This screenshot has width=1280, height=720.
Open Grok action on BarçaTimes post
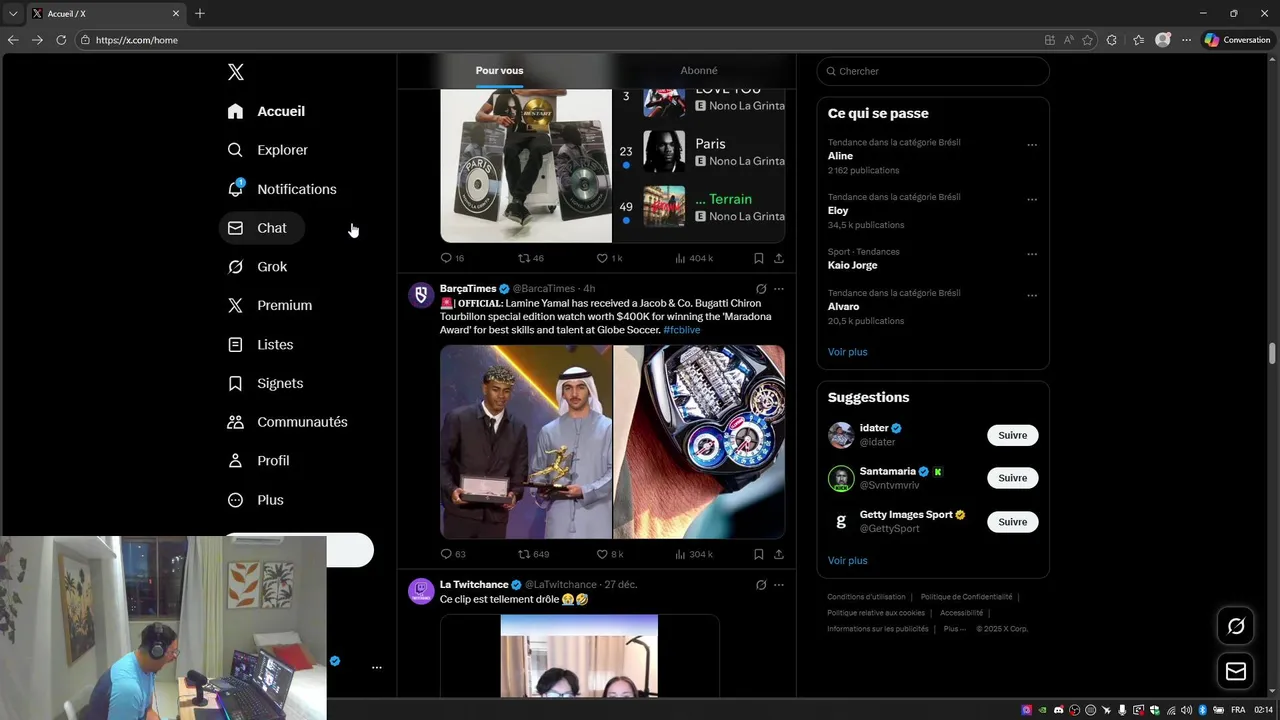click(761, 289)
